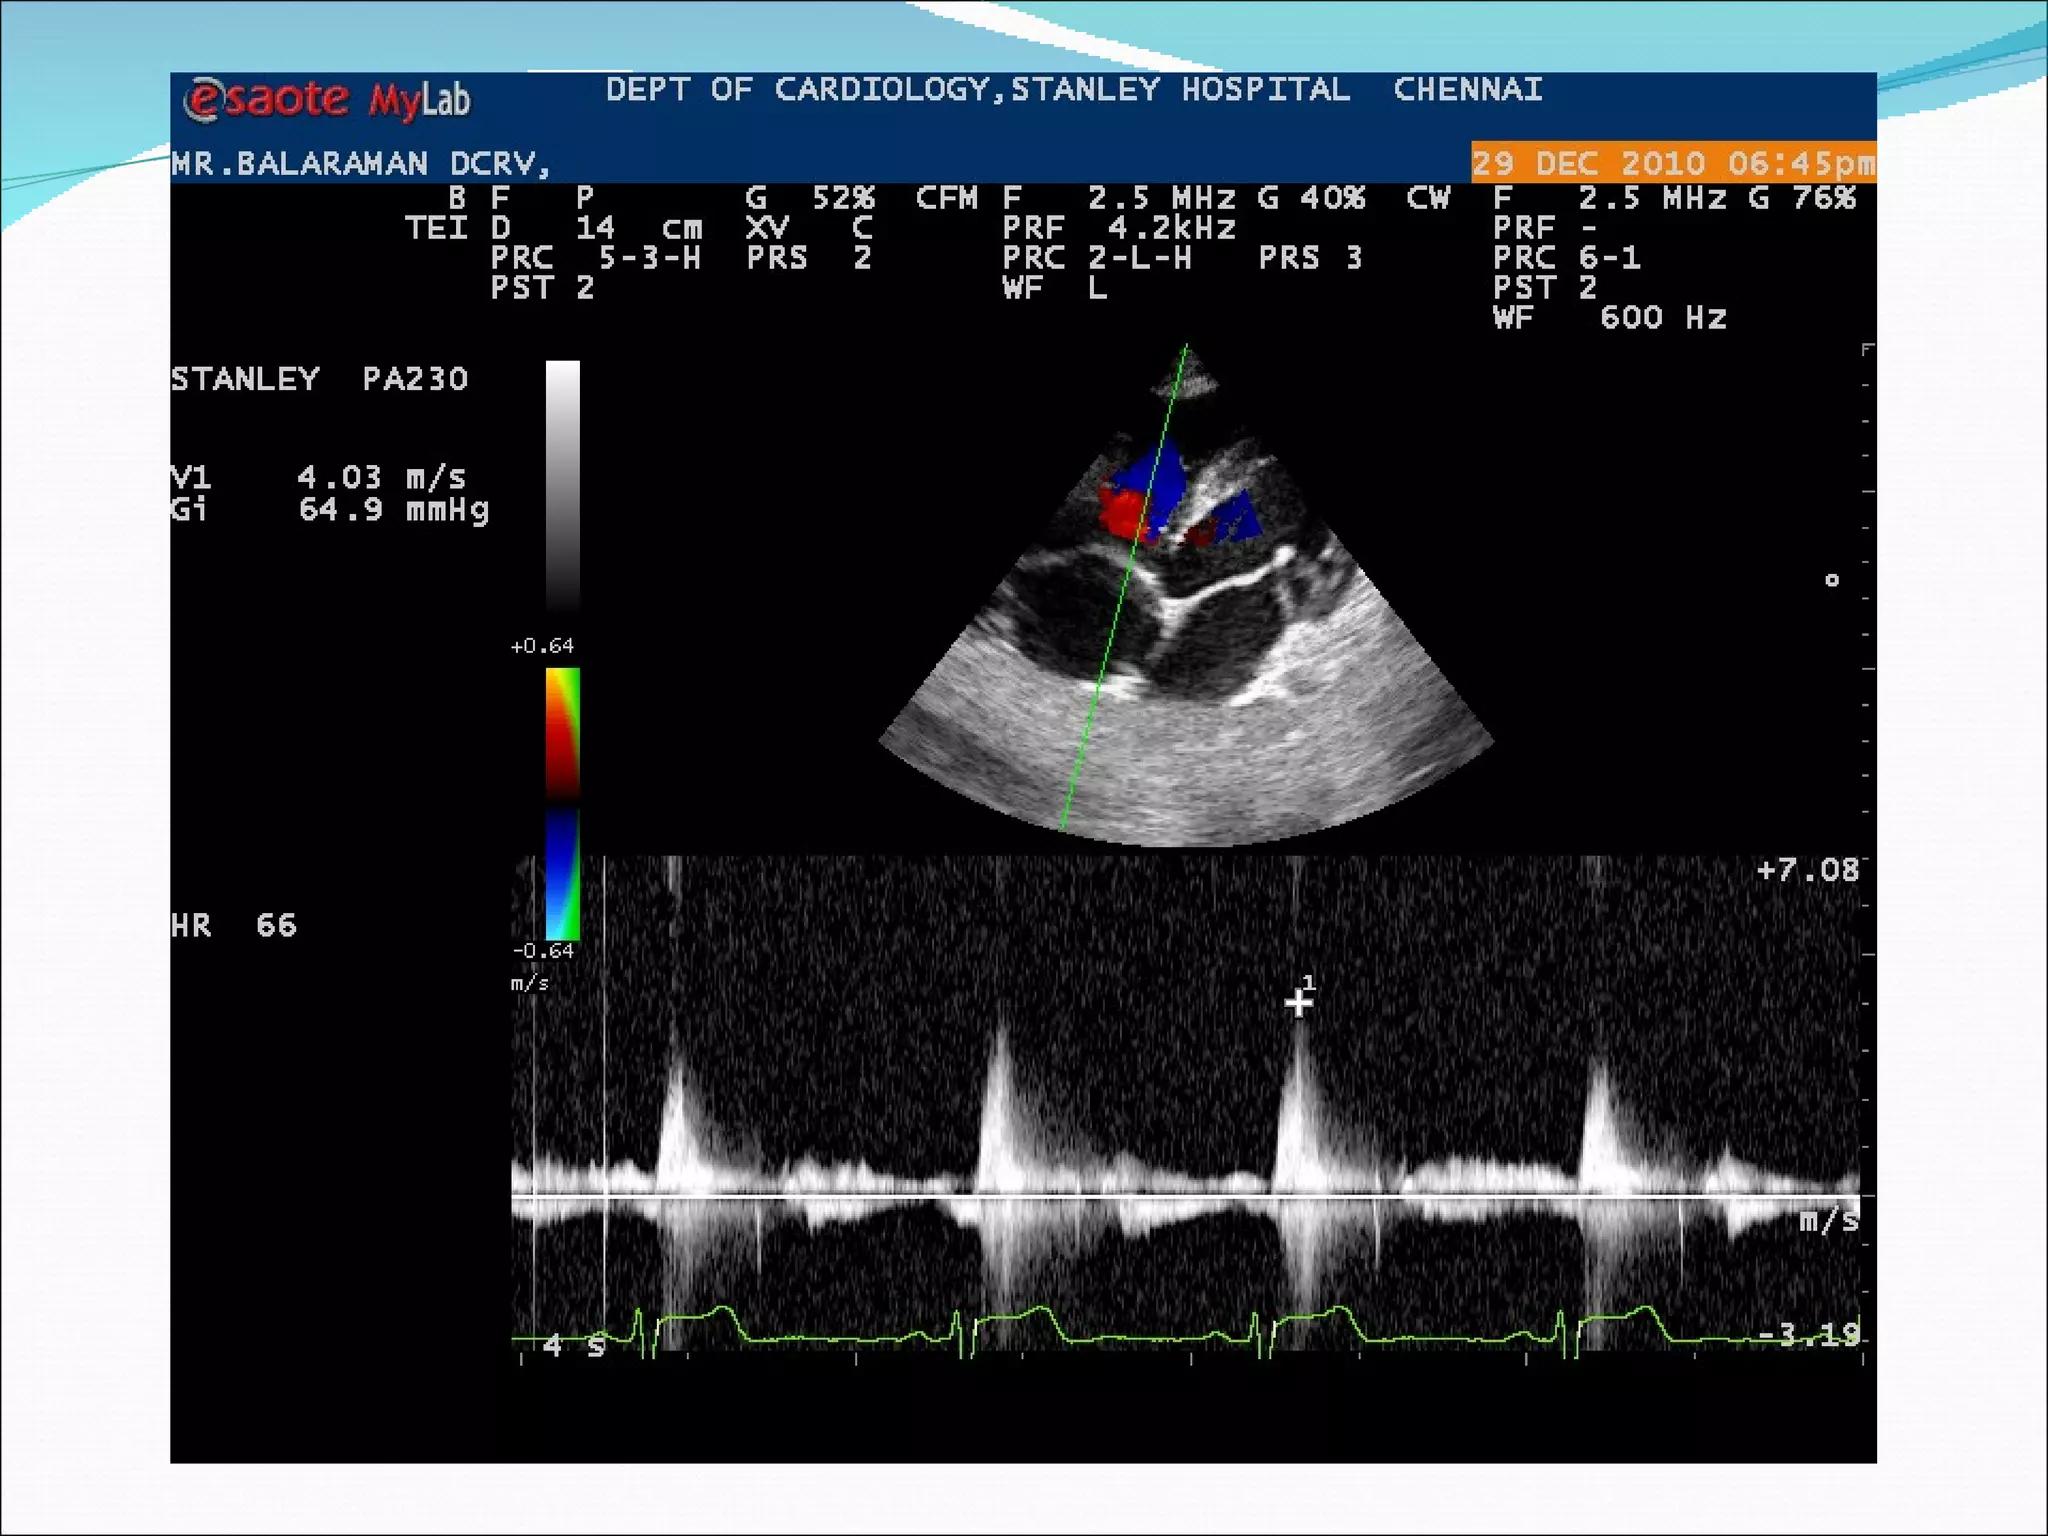Click the red-yellow color flow scale bar
Image resolution: width=2048 pixels, height=1536 pixels.
click(x=563, y=733)
